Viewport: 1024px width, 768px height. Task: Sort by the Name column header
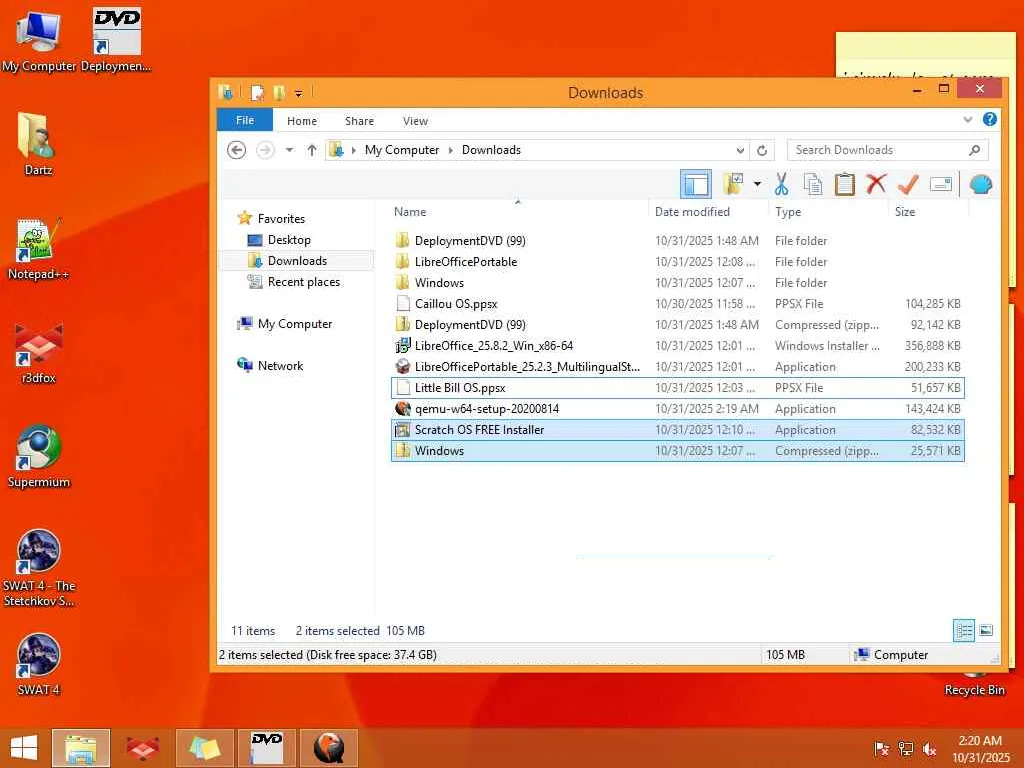click(x=409, y=212)
